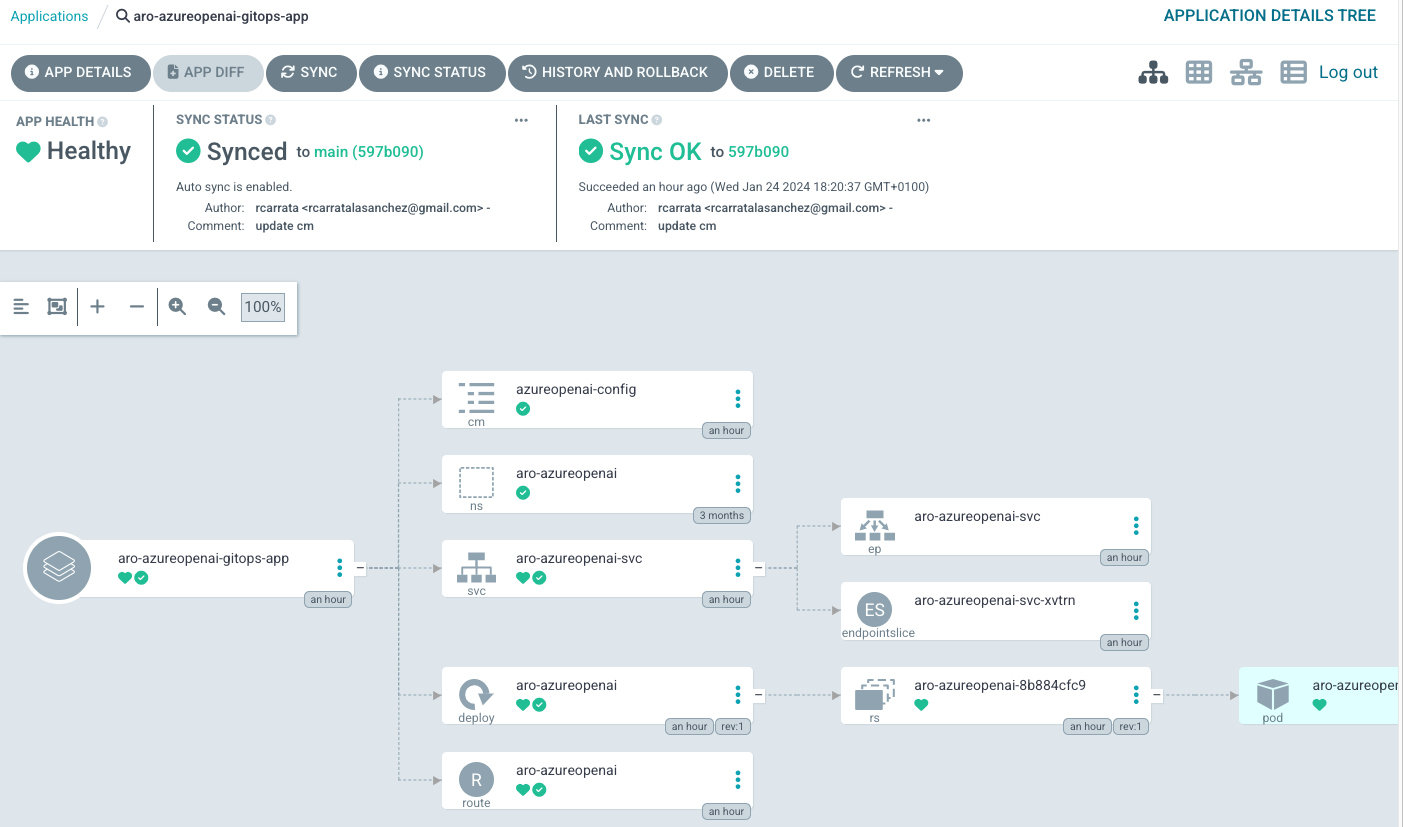Click the Sync button

click(309, 72)
